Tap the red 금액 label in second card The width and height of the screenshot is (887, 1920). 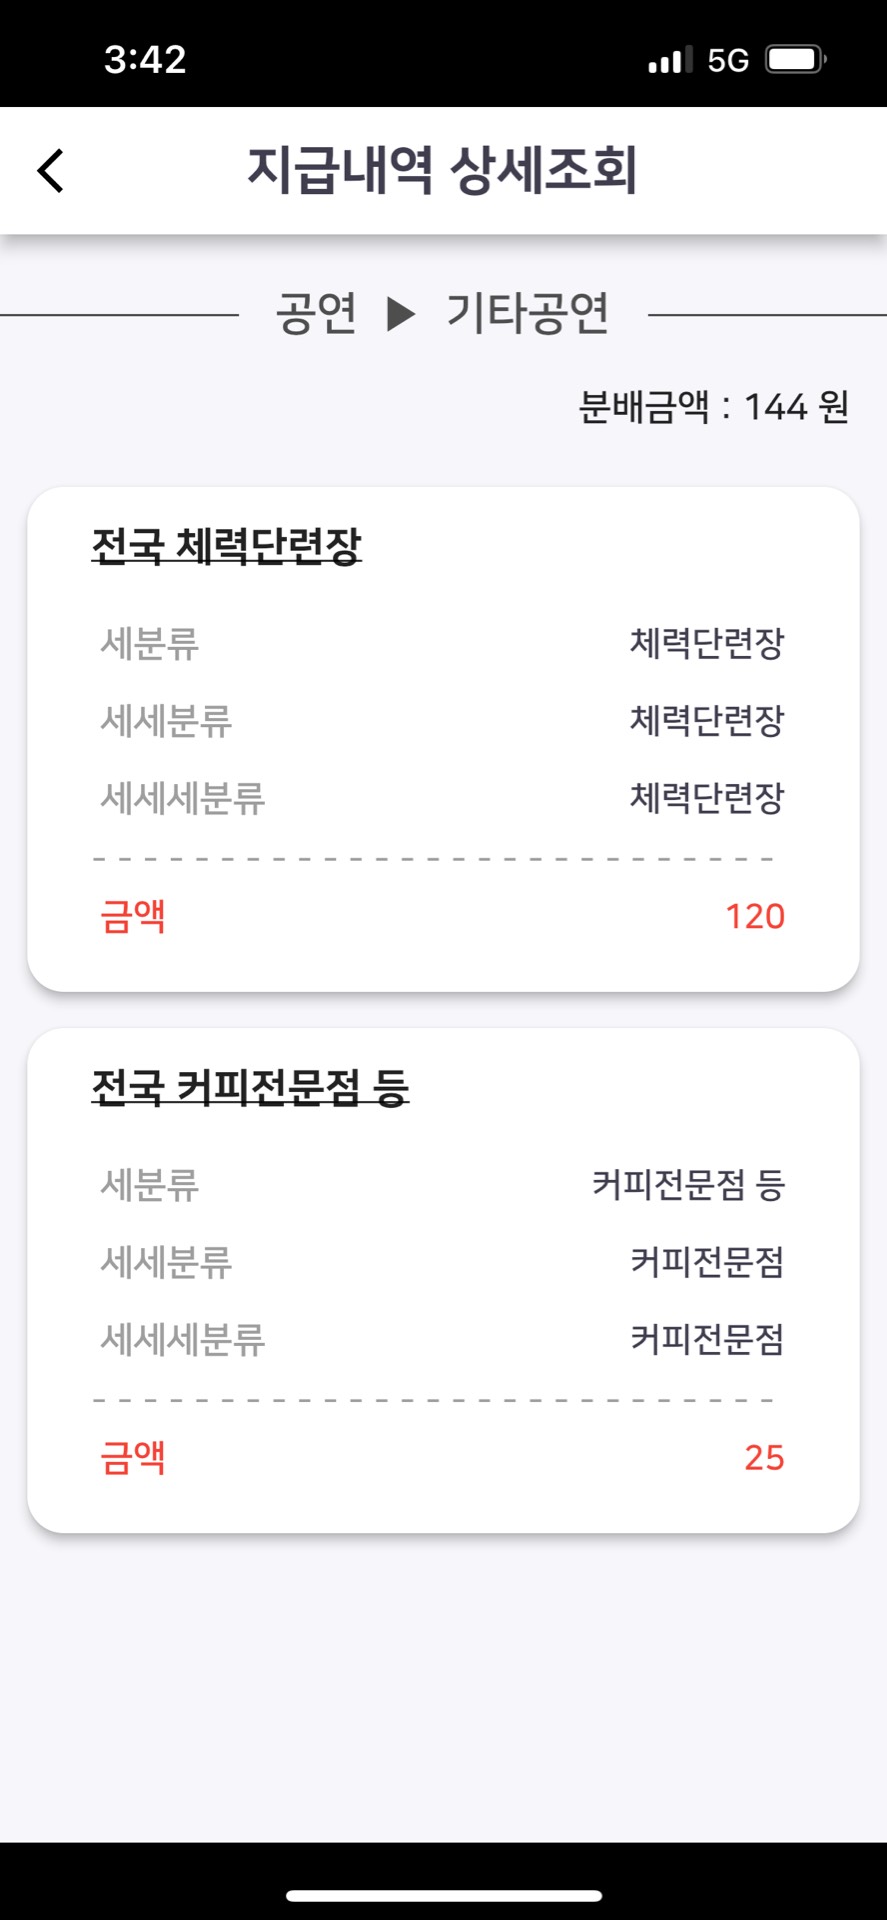[x=133, y=1457]
